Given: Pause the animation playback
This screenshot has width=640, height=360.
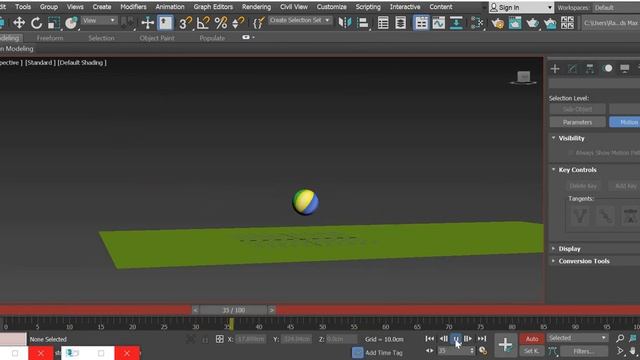Looking at the screenshot, I should [x=456, y=339].
